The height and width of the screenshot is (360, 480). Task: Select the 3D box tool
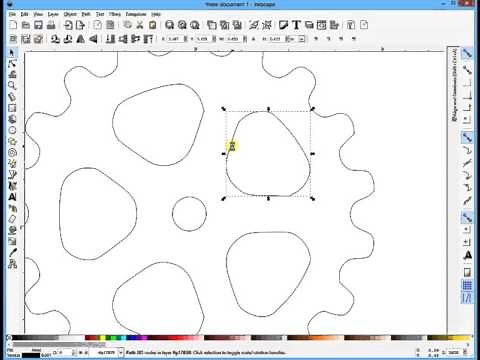point(12,119)
